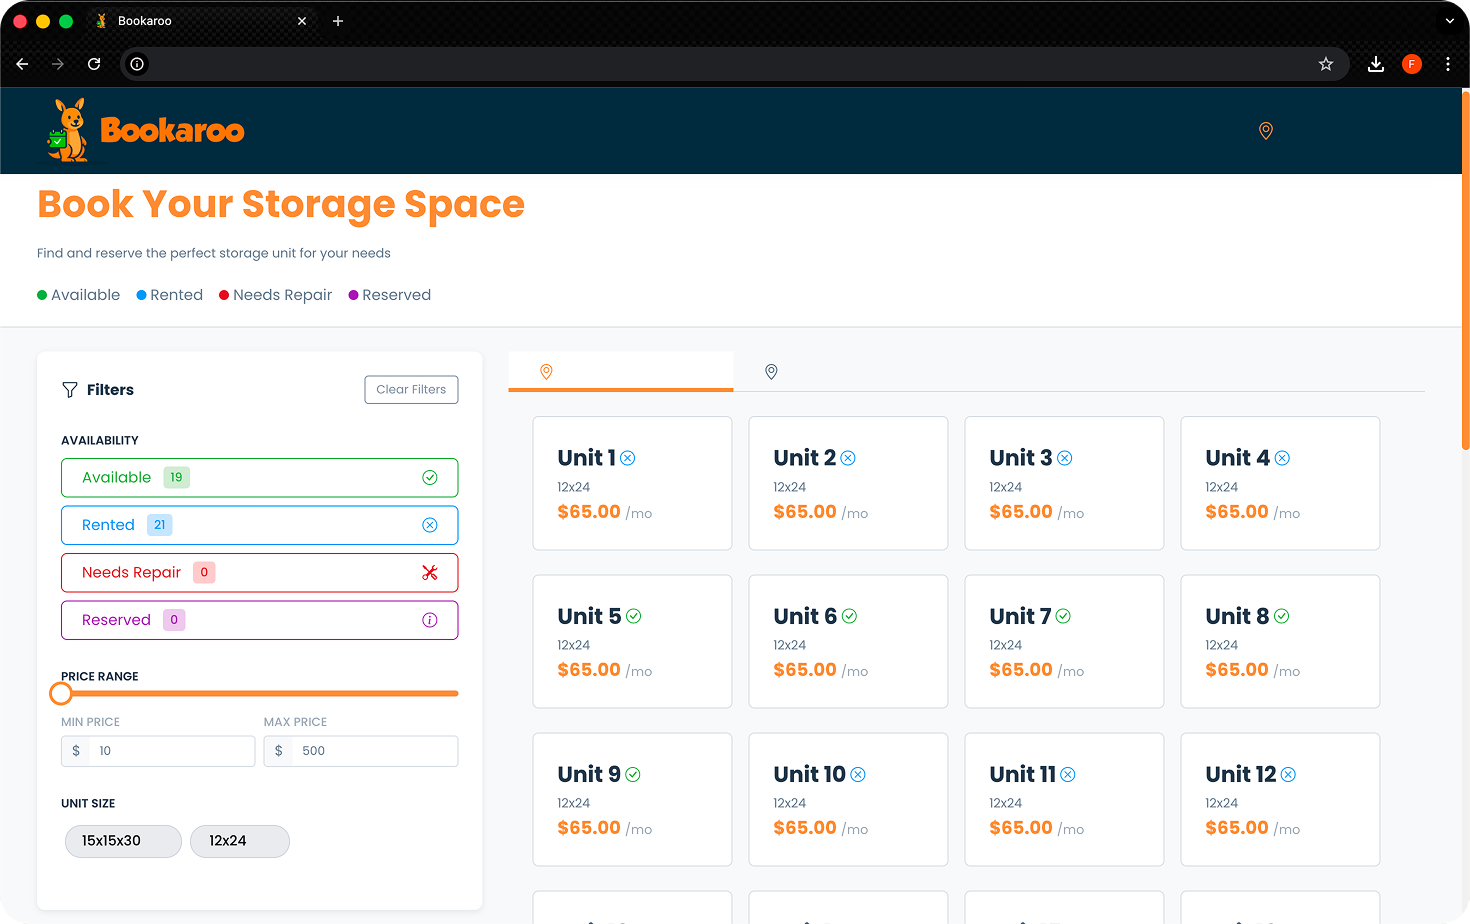The image size is (1470, 924).
Task: Open browser downloads icon
Action: [x=1376, y=64]
